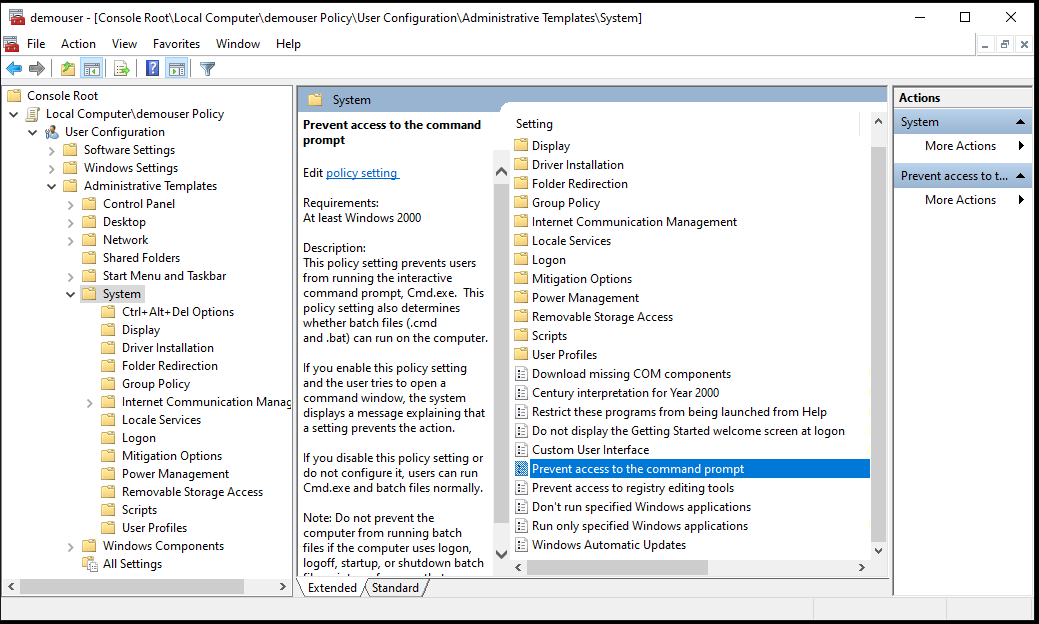Expand the Internet Communication Management node
The height and width of the screenshot is (624, 1039).
pos(89,402)
